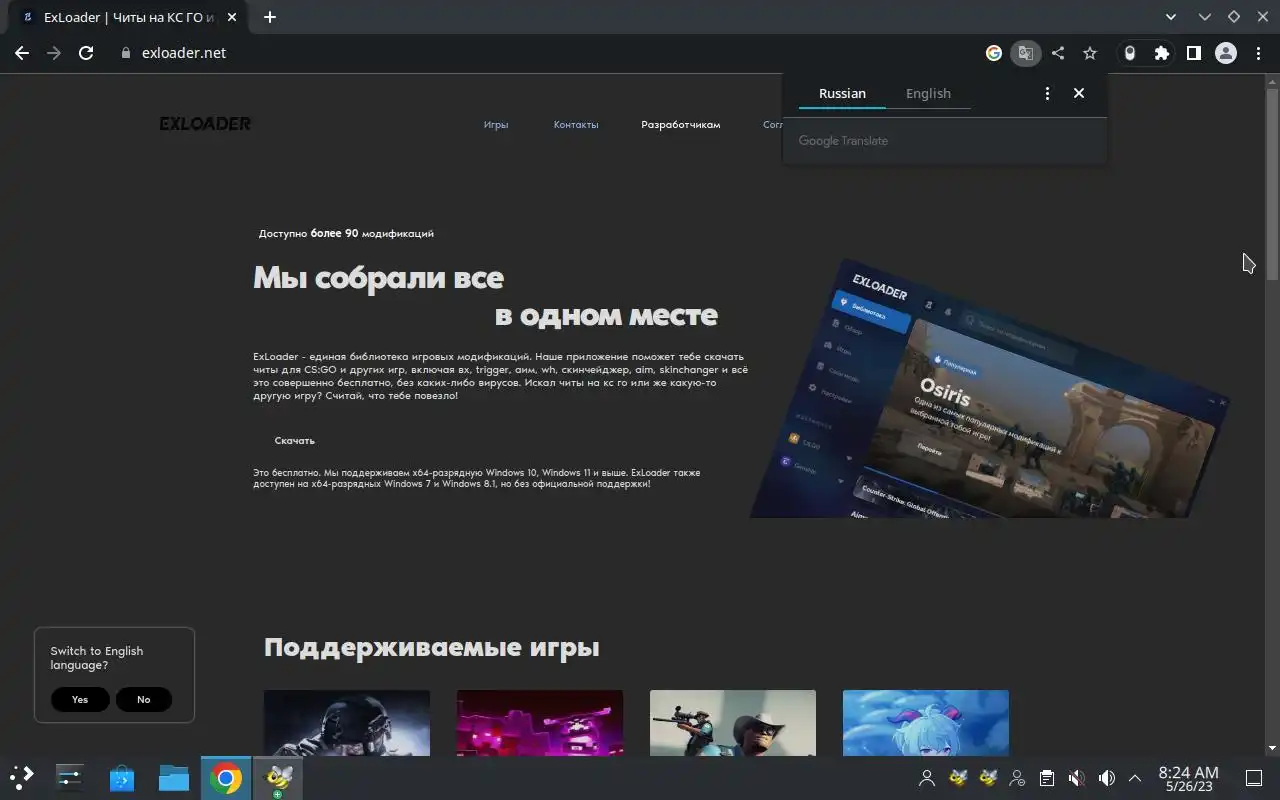The image size is (1280, 800).
Task: Reload the exloader.net page
Action: pos(86,53)
